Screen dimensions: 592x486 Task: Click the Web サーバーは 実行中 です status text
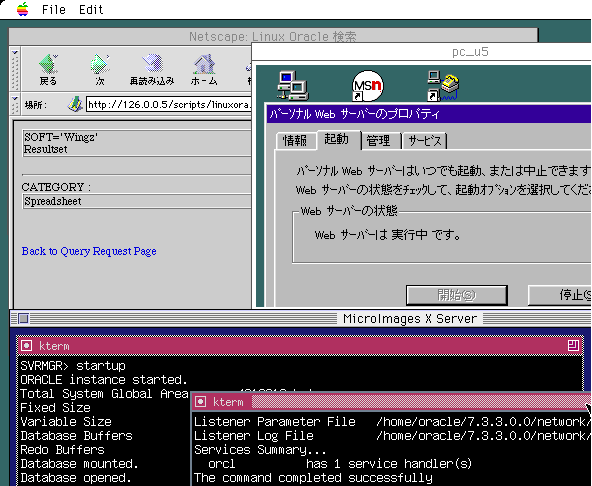388,235
